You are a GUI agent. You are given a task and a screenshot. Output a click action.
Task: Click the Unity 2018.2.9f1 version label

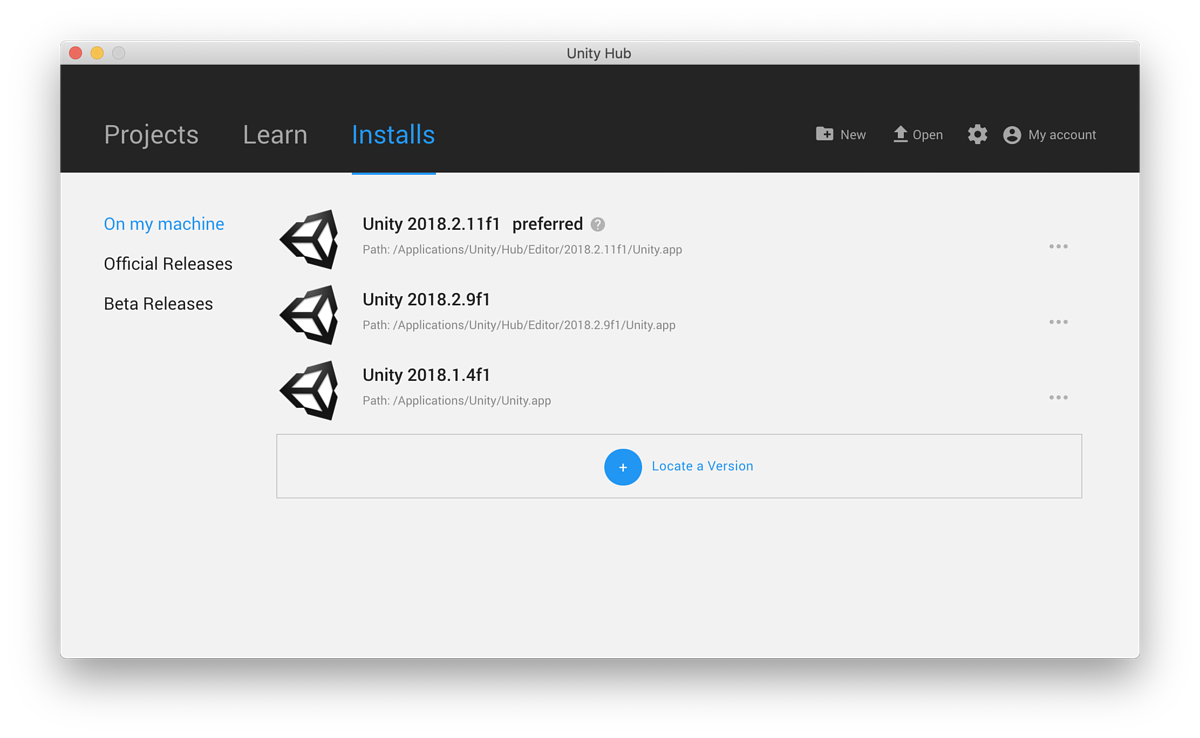(426, 299)
